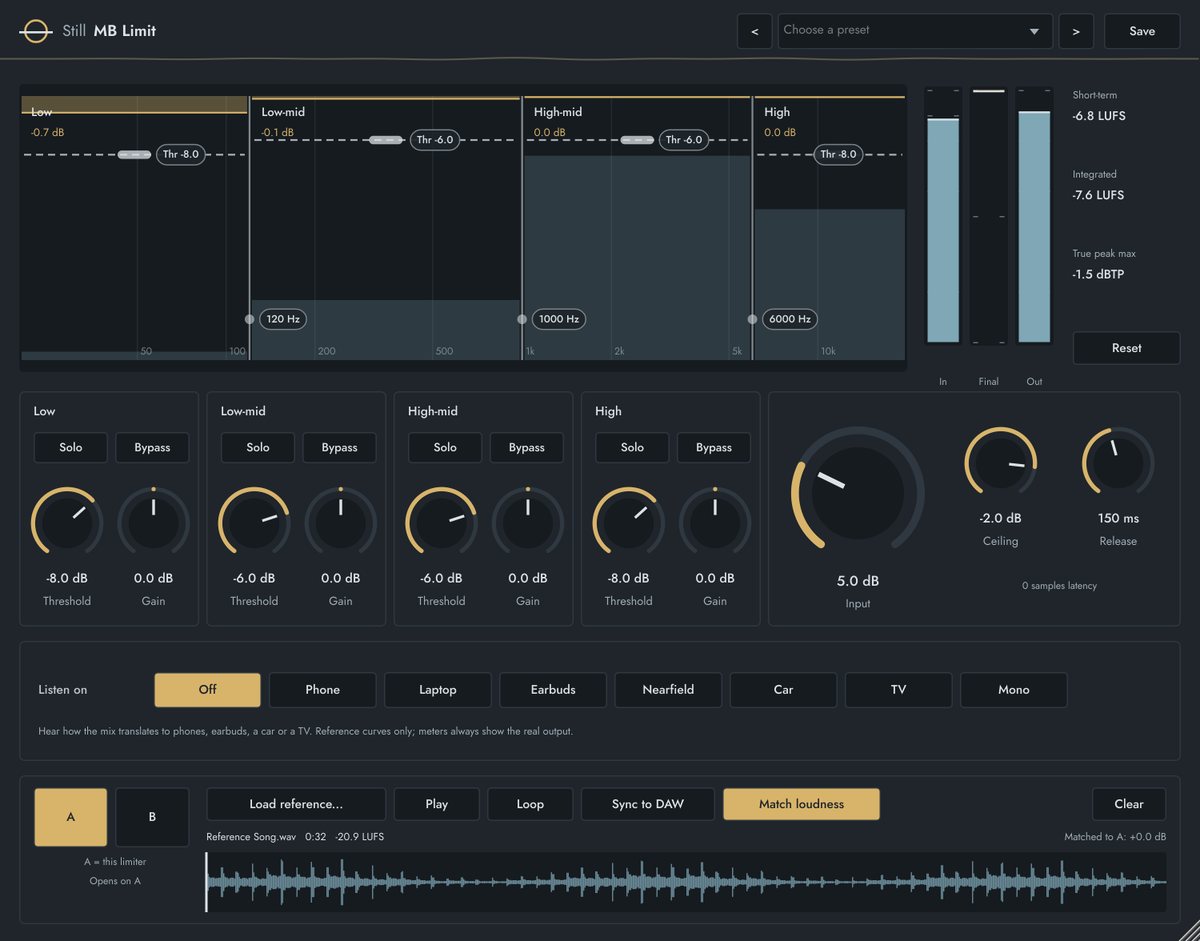Click the Low band Threshold knob
Screen dimensions: 1200x941
point(67,522)
